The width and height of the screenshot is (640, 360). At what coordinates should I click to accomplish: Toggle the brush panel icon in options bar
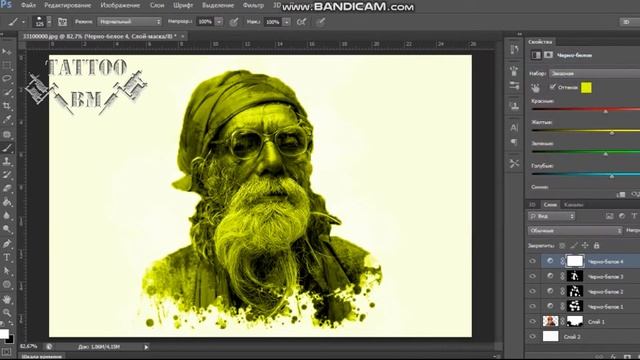click(62, 22)
